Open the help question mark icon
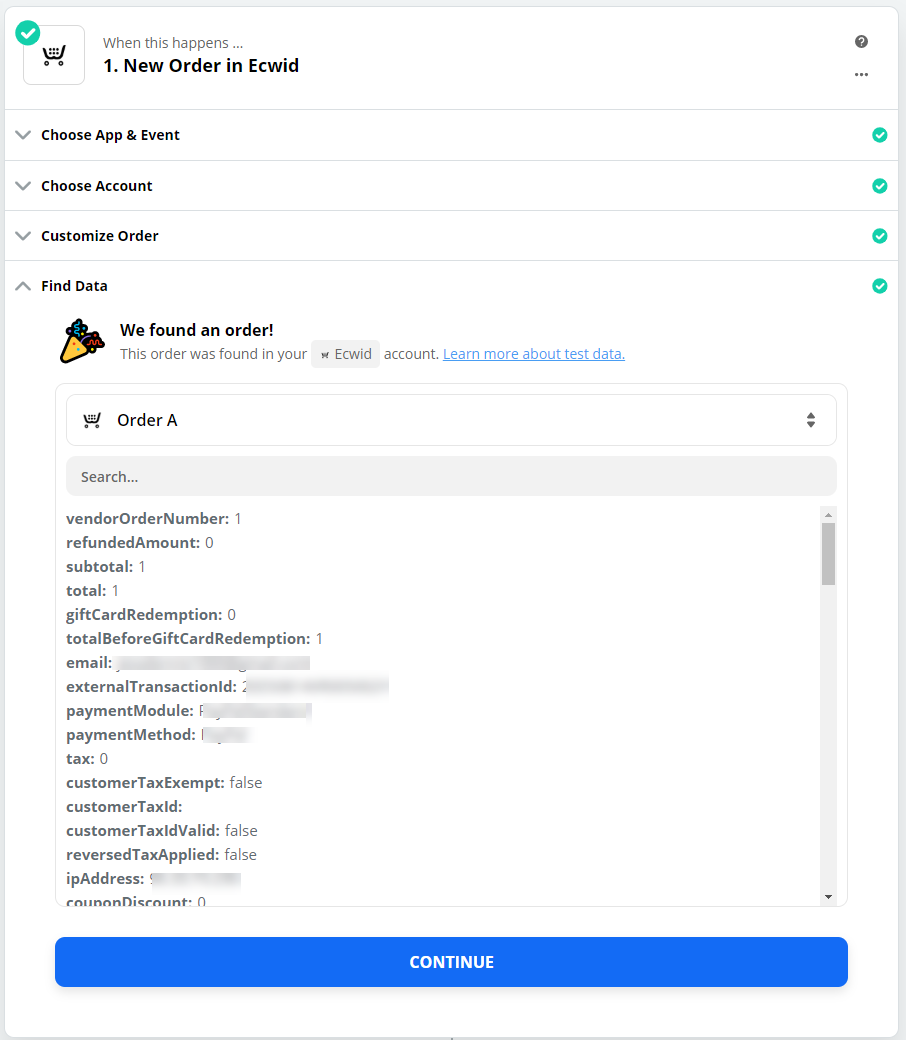 (x=861, y=41)
